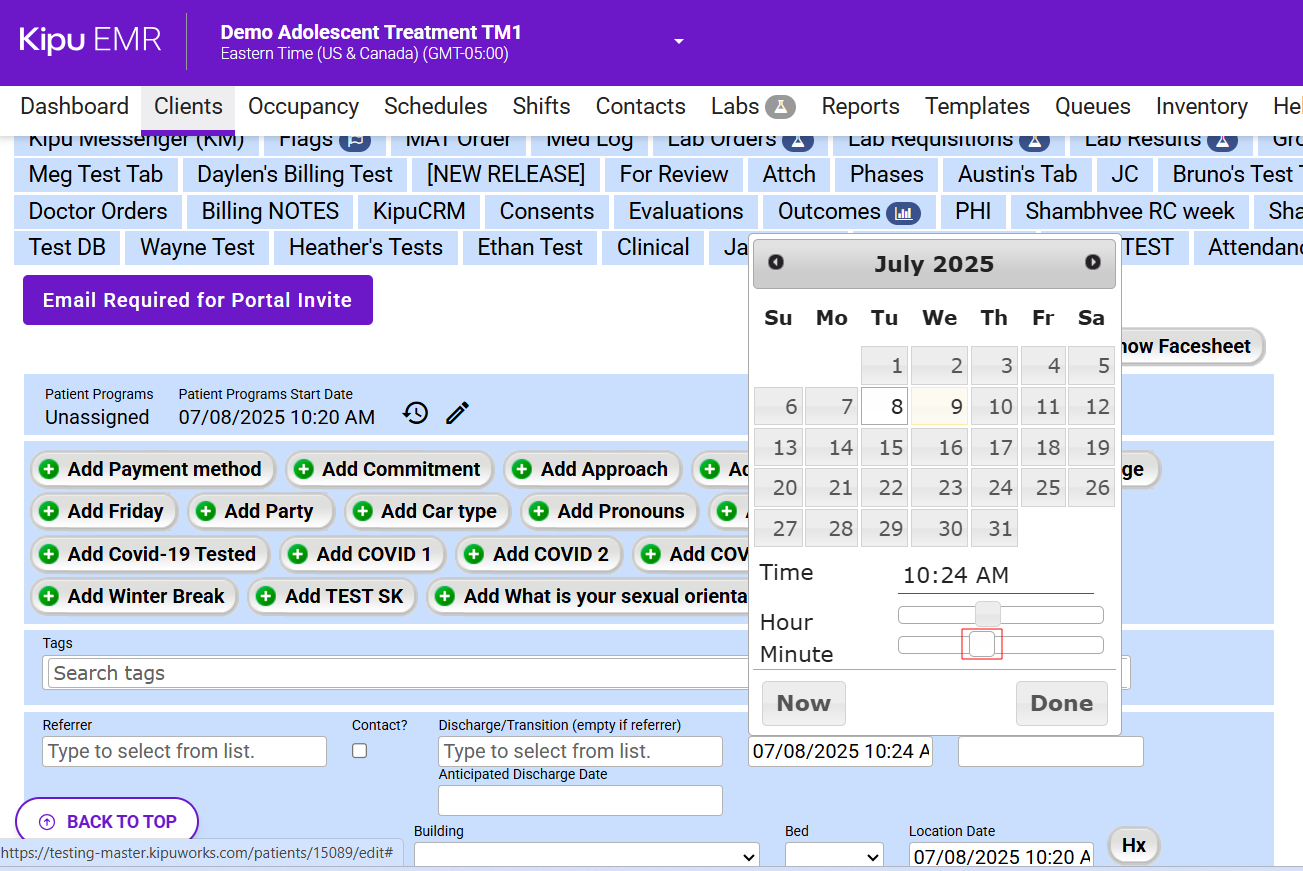This screenshot has height=871, width=1303.
Task: Click the Now button in datepicker
Action: click(803, 704)
